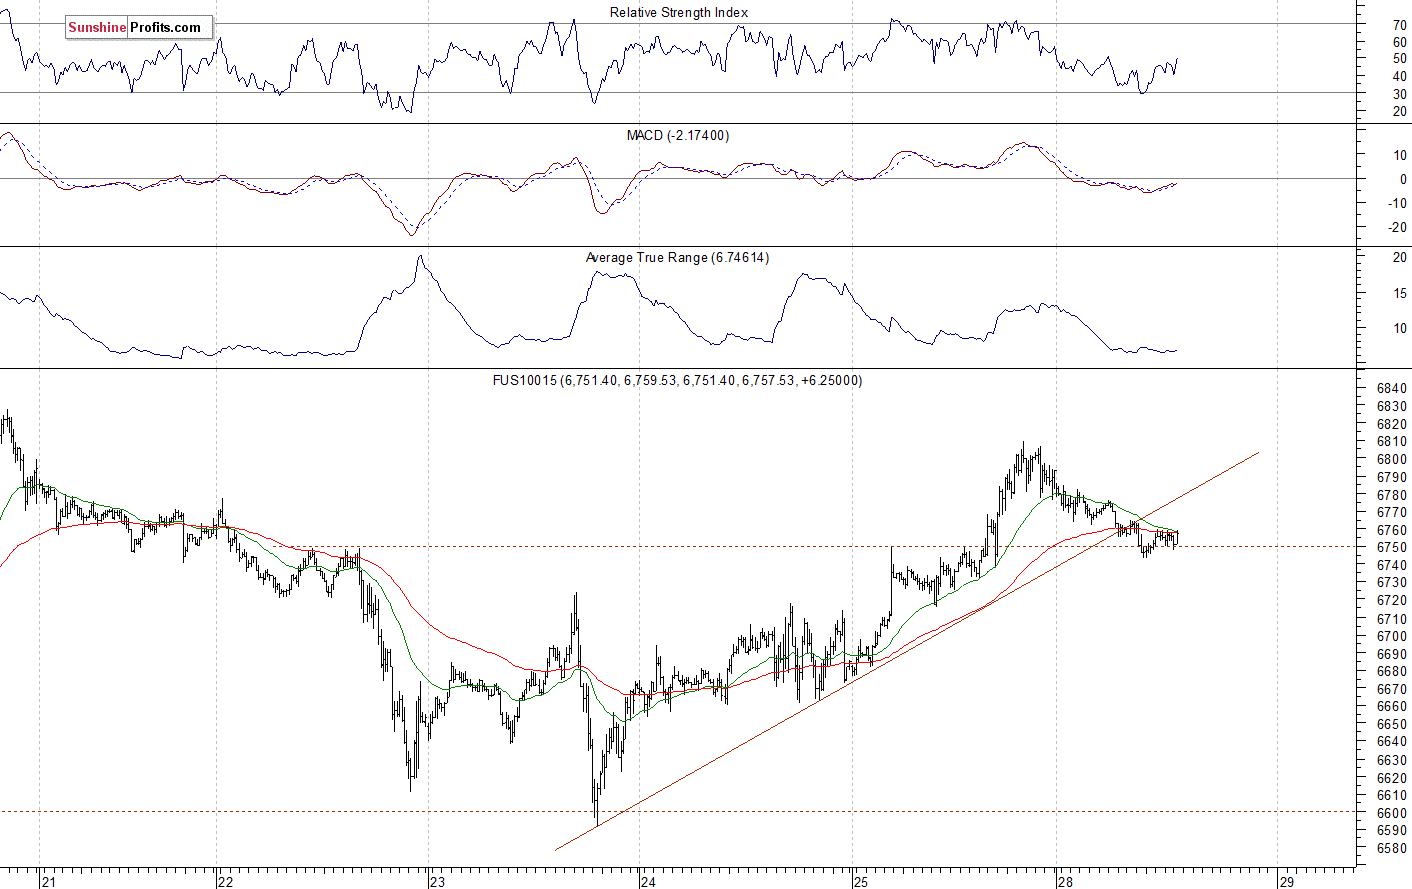Viewport: 1412px width, 889px height.
Task: Click the ATR 10 axis label
Action: click(x=1399, y=328)
